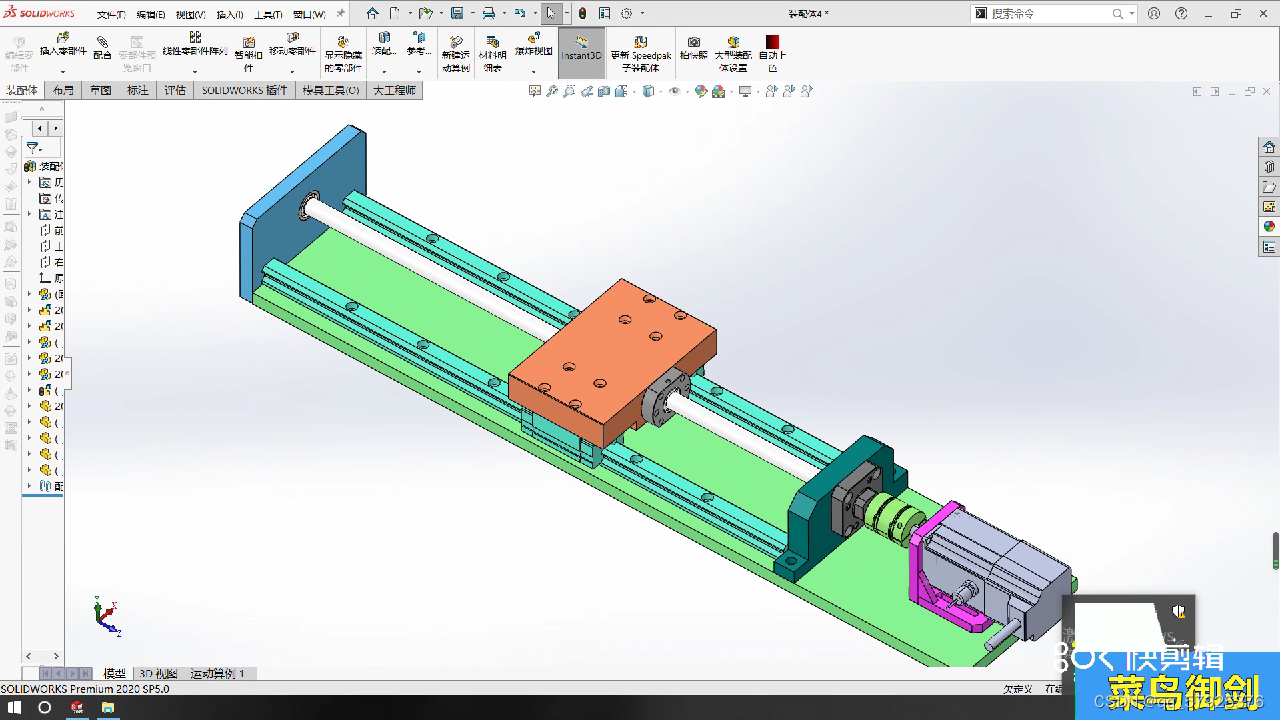Open SolidWorks Resources task pane tab
This screenshot has width=1280, height=720.
[1269, 147]
